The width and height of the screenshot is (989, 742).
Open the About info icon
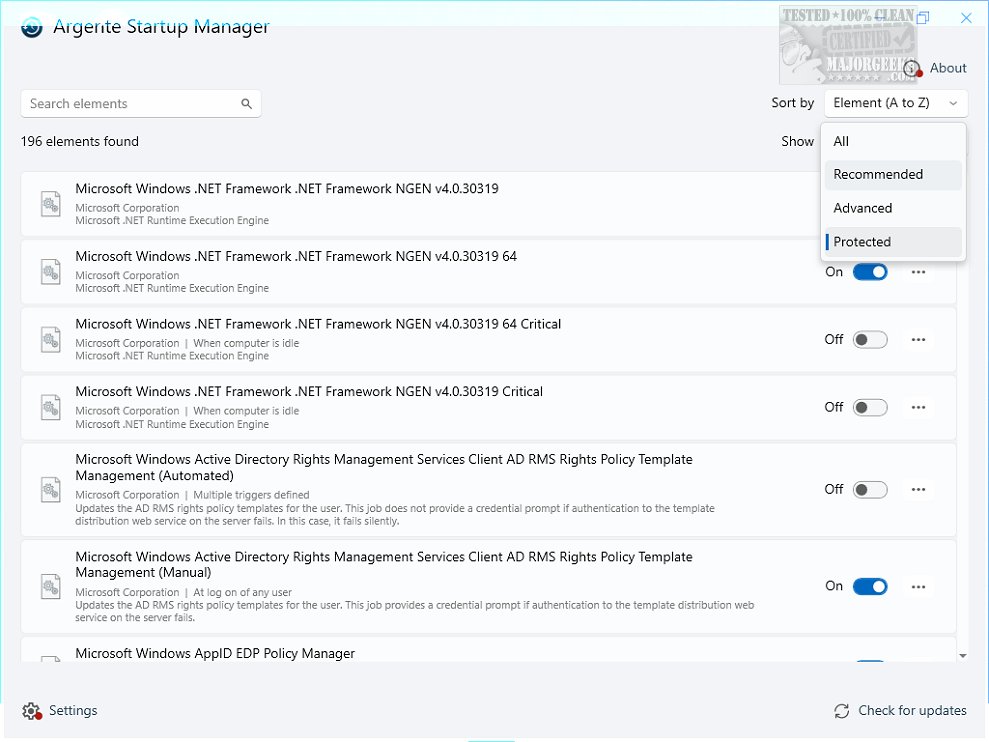click(x=912, y=68)
